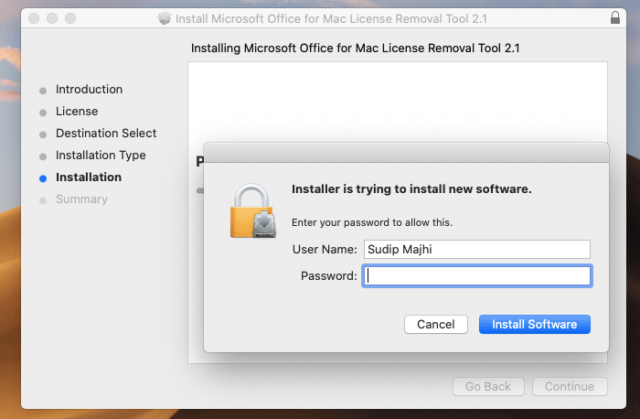Click the installation progress bar
Image resolution: width=640 pixels, height=419 pixels.
pyautogui.click(x=199, y=190)
